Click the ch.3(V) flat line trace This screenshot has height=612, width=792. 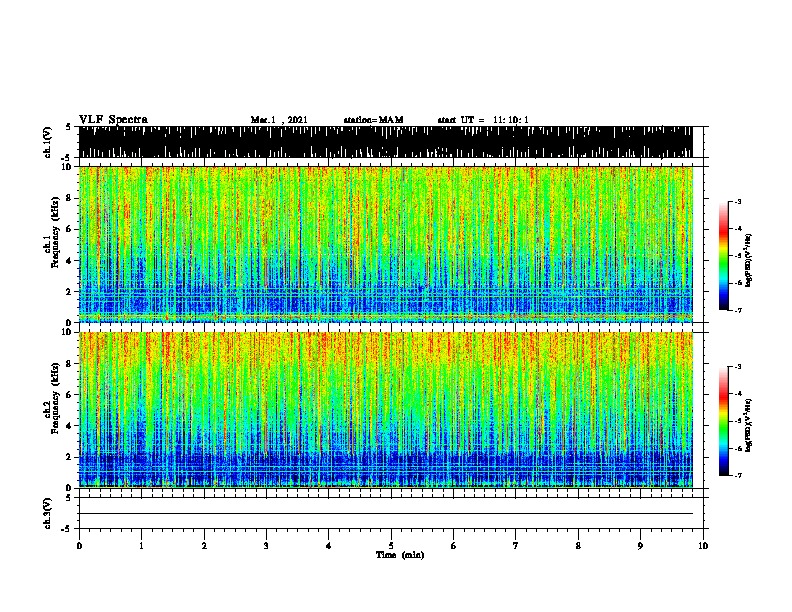(385, 514)
